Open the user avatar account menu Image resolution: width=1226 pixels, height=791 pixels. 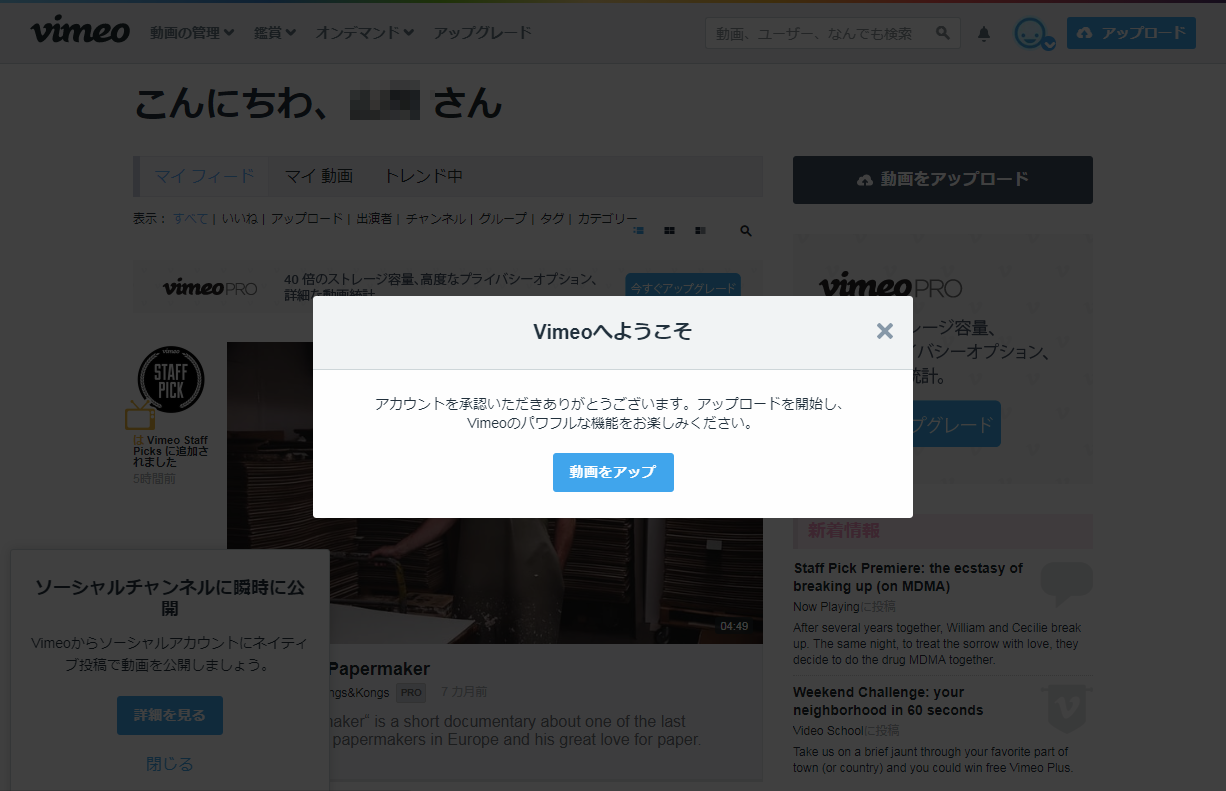[x=1030, y=33]
